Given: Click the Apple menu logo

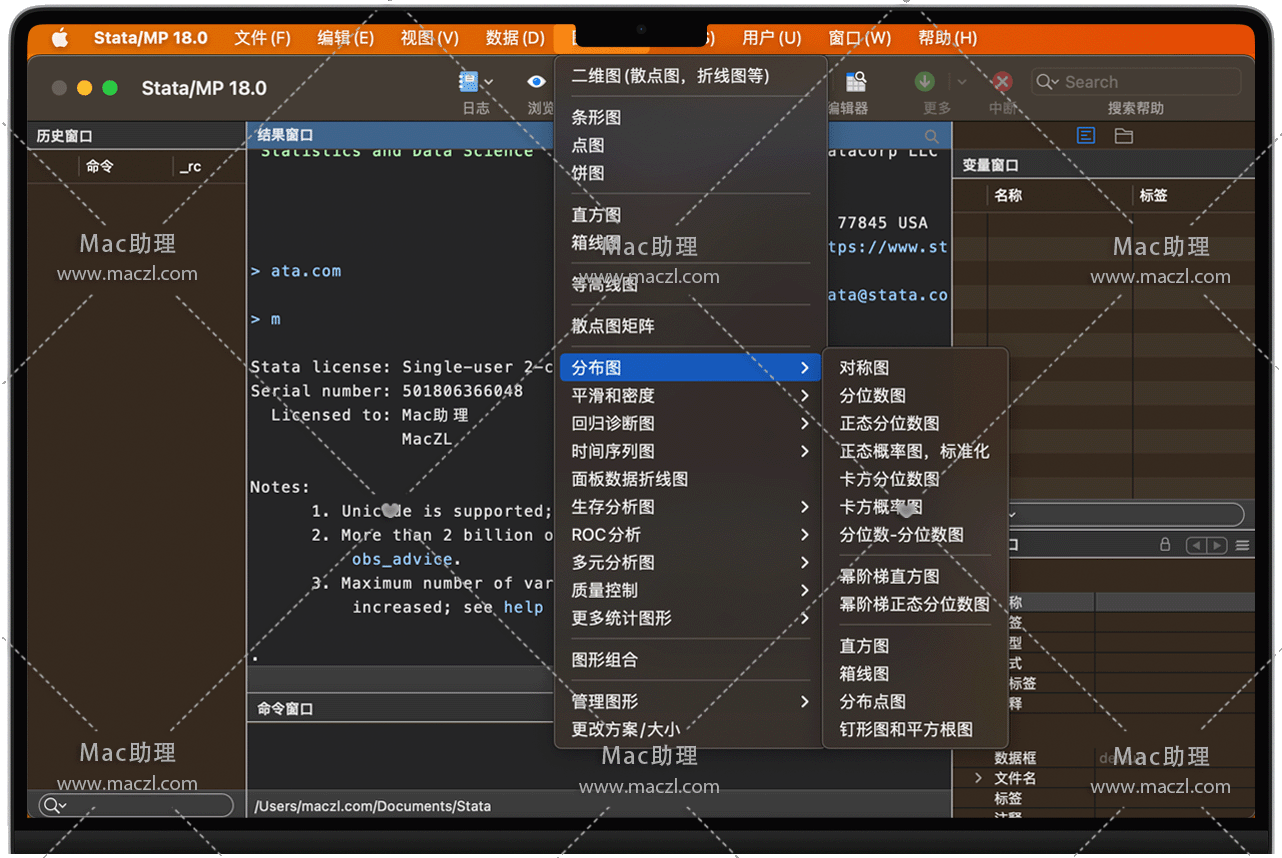Looking at the screenshot, I should (60, 38).
